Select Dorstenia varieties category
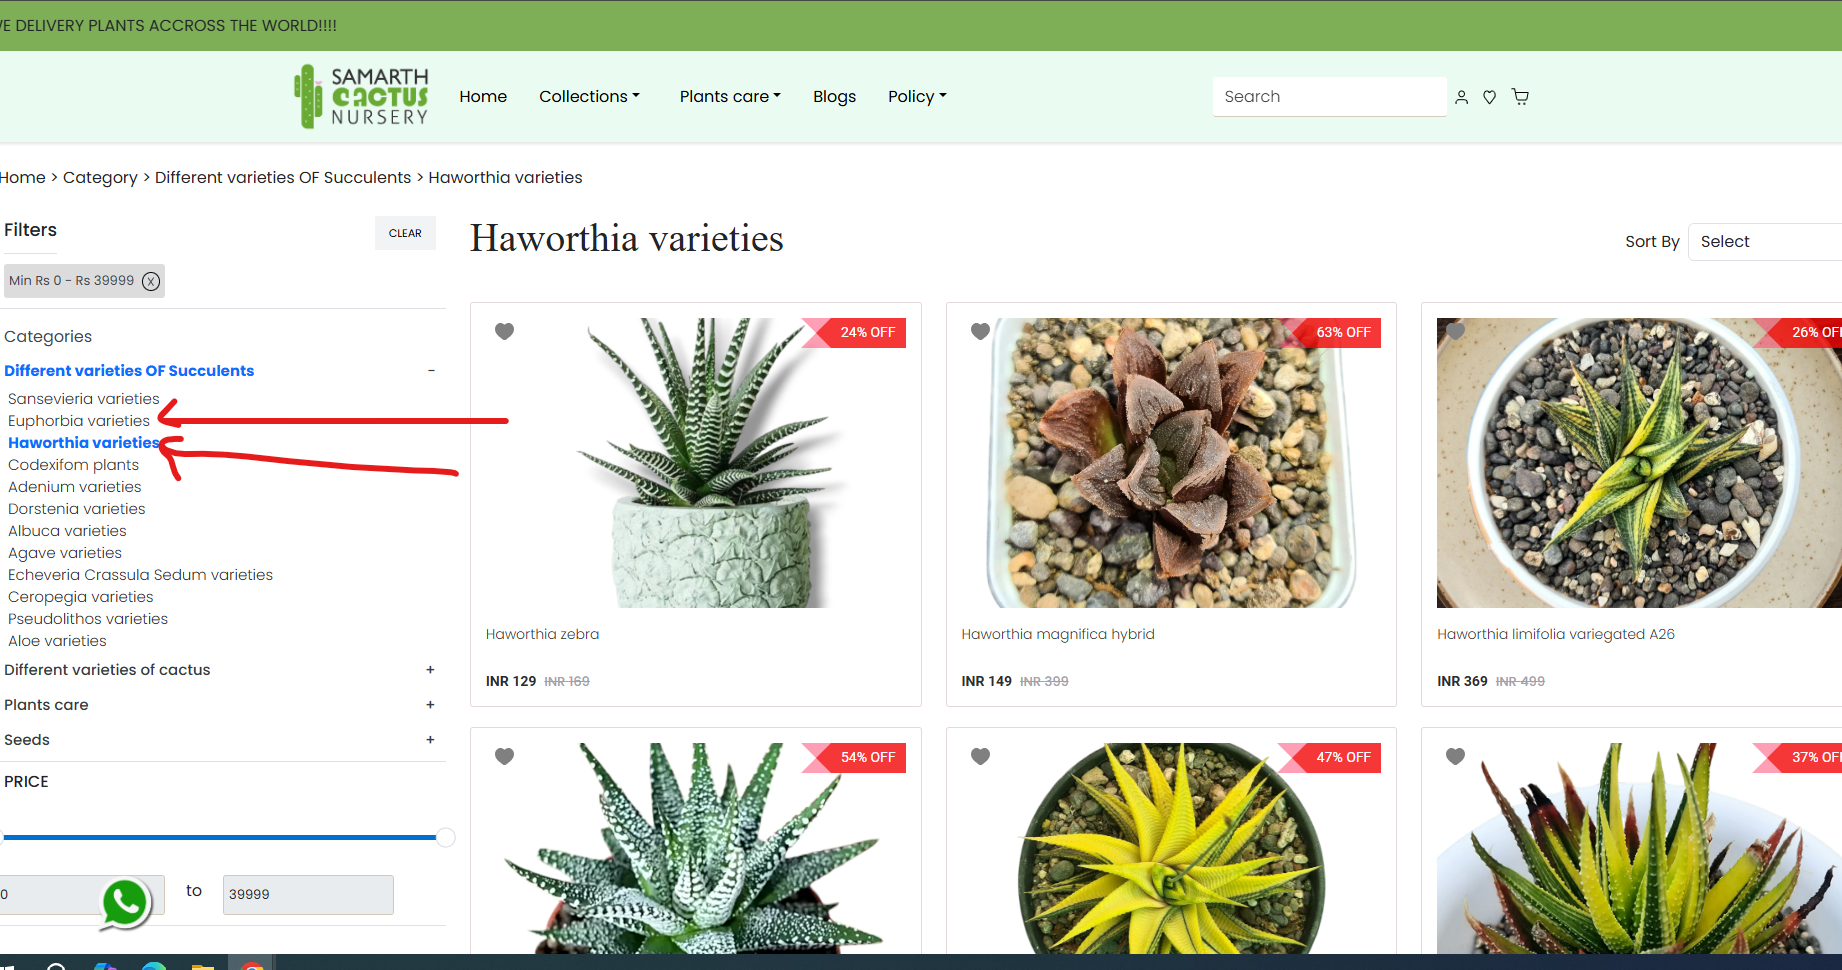The width and height of the screenshot is (1842, 970). point(77,509)
